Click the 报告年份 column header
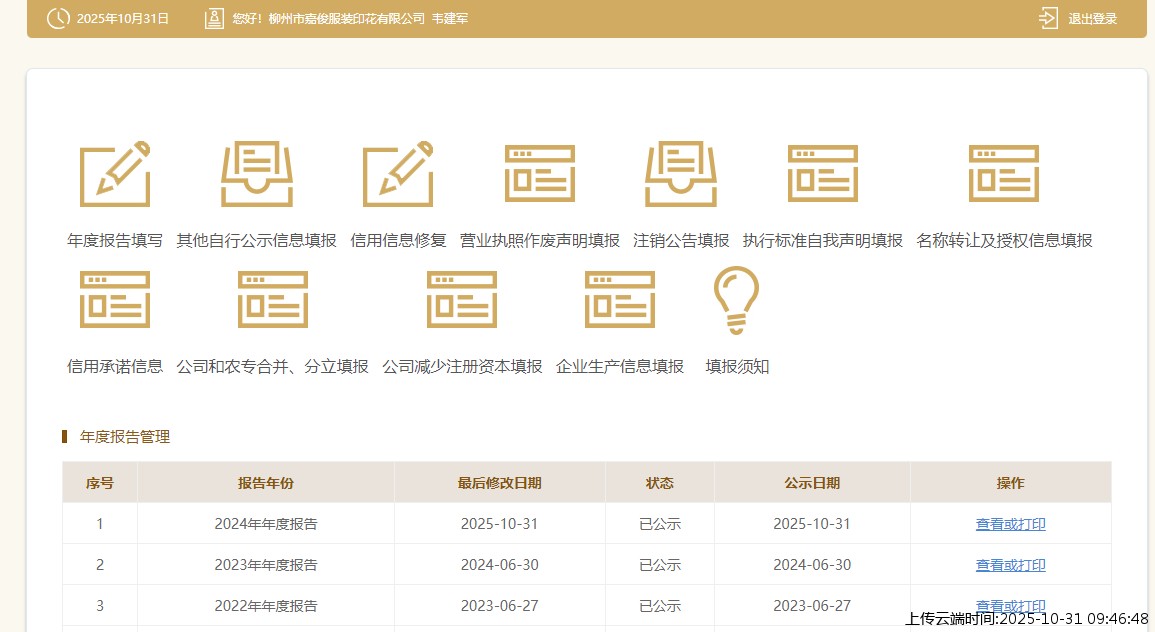1155x632 pixels. tap(266, 483)
